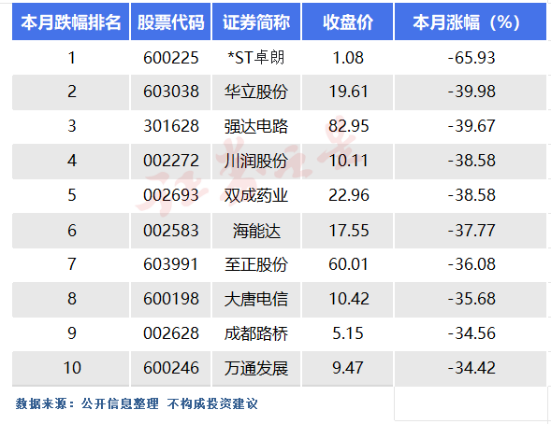551x425 pixels.
Task: Select 川润股份 name cell
Action: 256,161
